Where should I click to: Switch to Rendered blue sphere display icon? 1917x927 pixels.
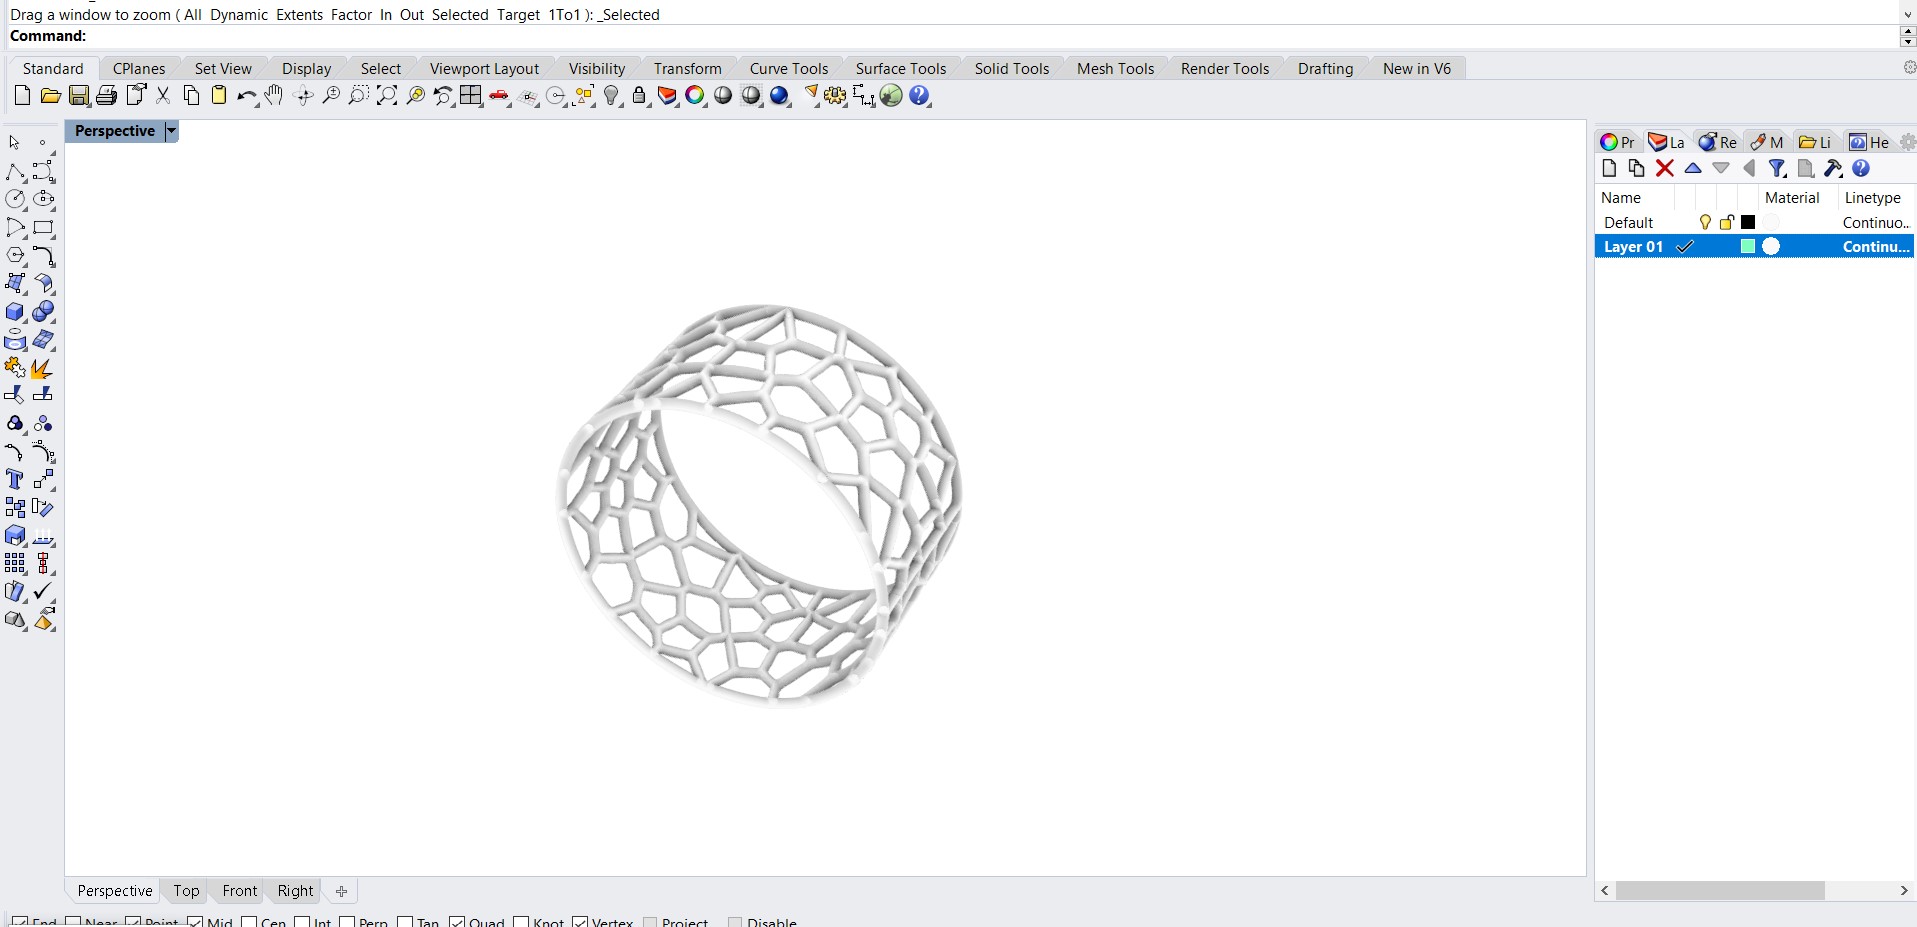coord(780,96)
